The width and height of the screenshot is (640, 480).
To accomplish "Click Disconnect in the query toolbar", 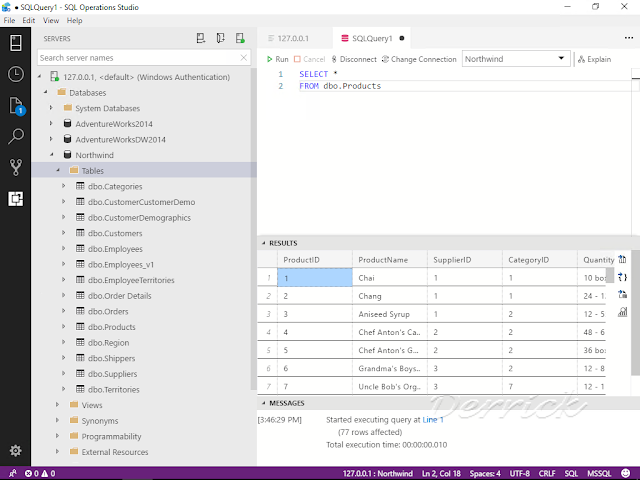I will (354, 59).
